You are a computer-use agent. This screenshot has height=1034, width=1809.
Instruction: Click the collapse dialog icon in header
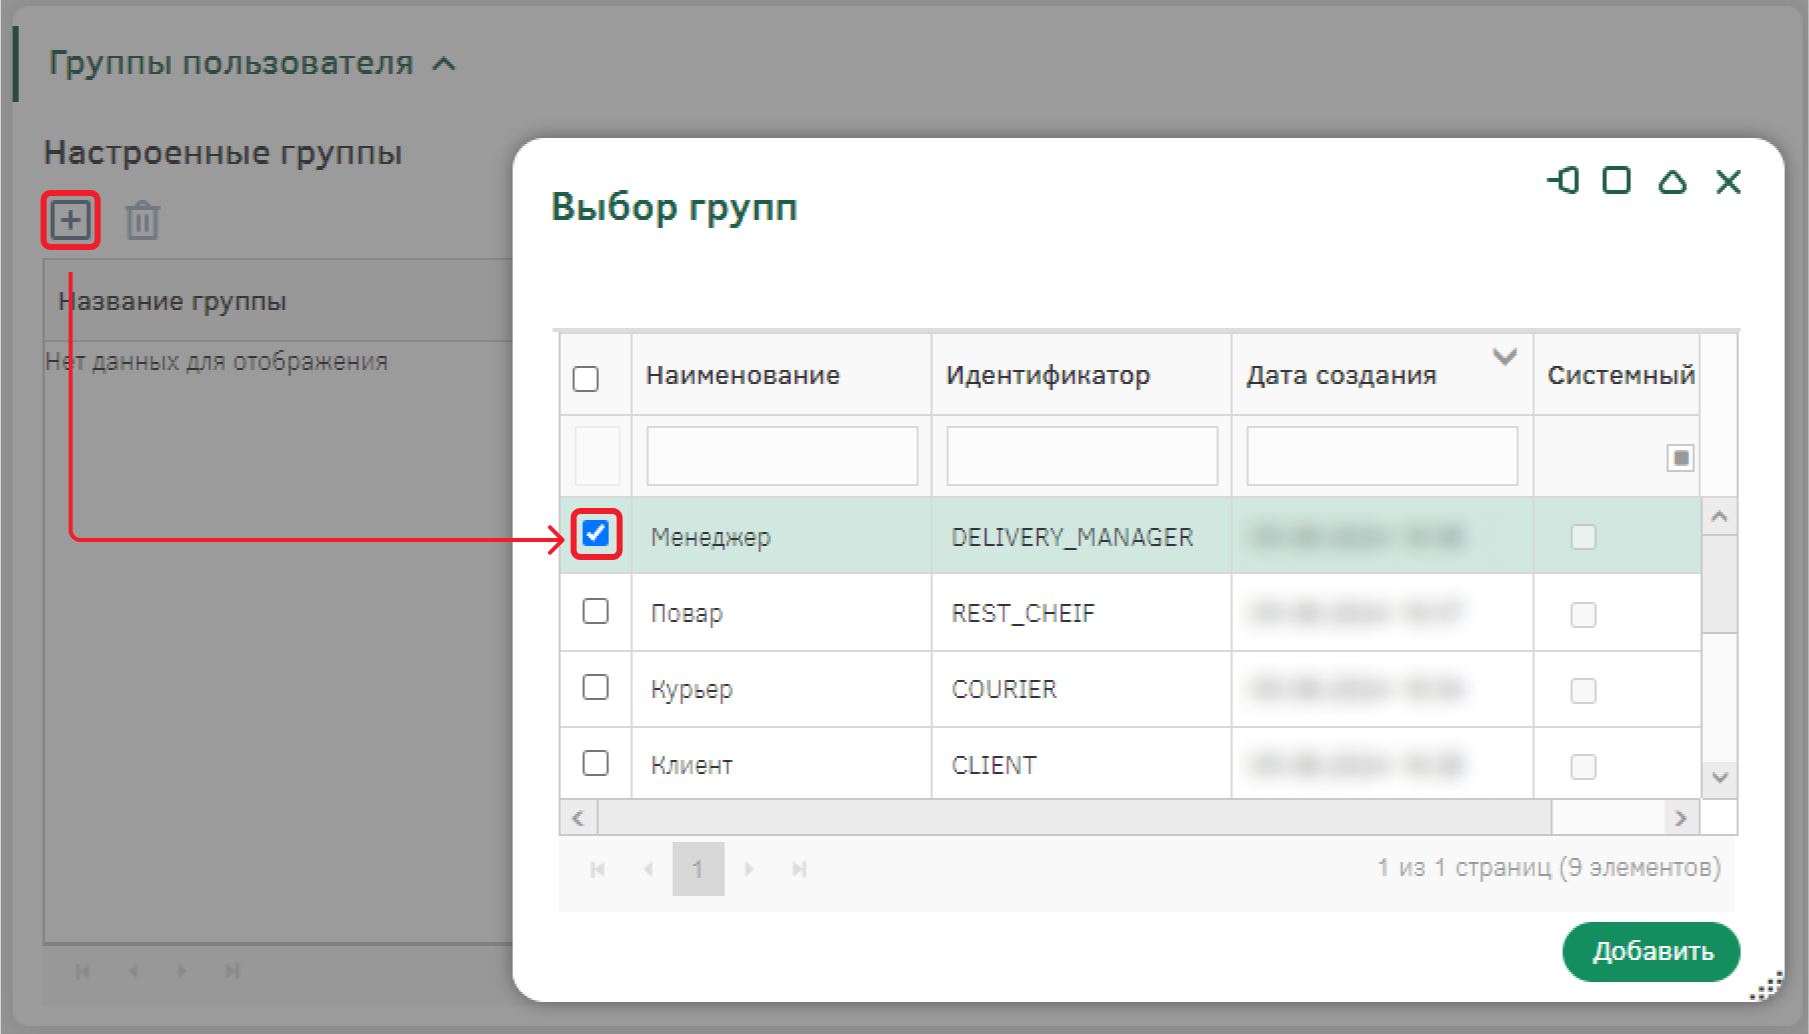[x=1672, y=181]
